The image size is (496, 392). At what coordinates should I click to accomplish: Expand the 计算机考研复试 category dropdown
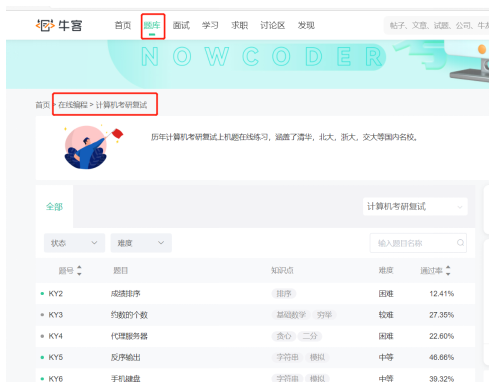[415, 207]
